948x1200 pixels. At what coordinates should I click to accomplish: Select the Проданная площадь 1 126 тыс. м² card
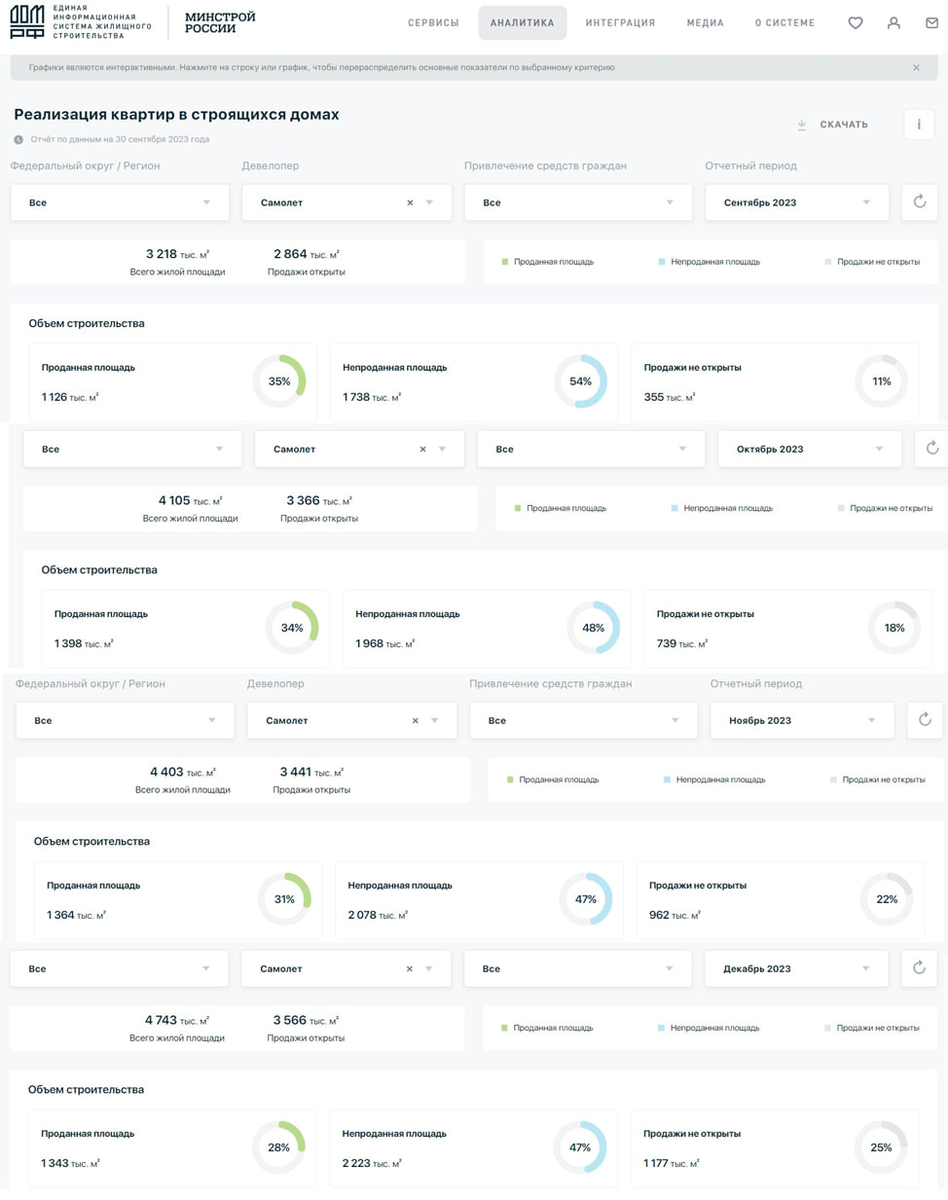coord(173,382)
